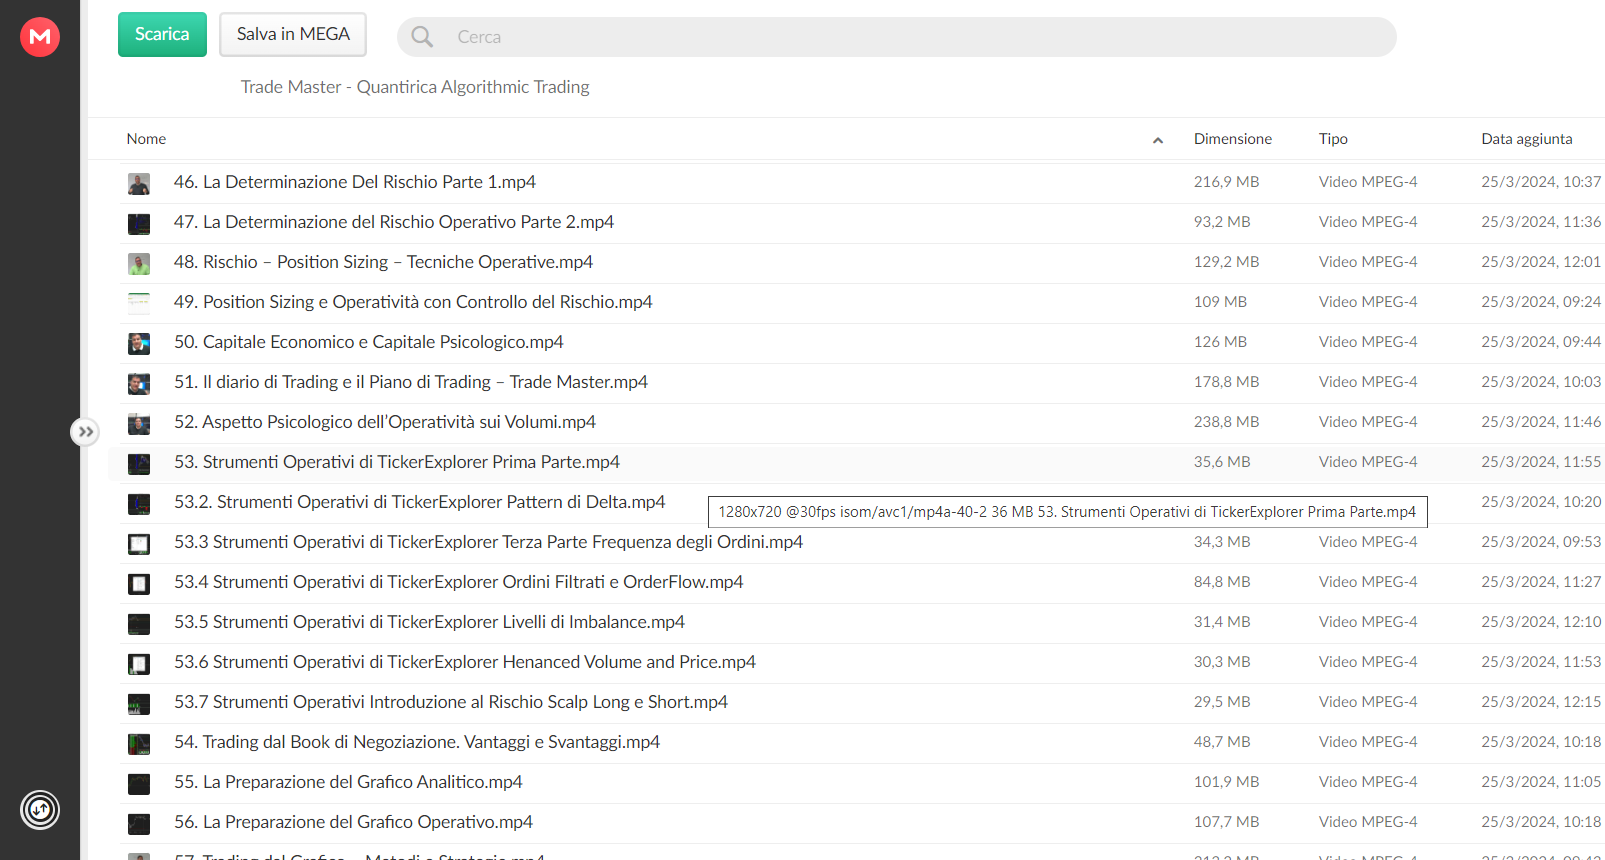Select file 46. La Determinazione Del Rischio Parte 1.mp4

click(x=355, y=182)
